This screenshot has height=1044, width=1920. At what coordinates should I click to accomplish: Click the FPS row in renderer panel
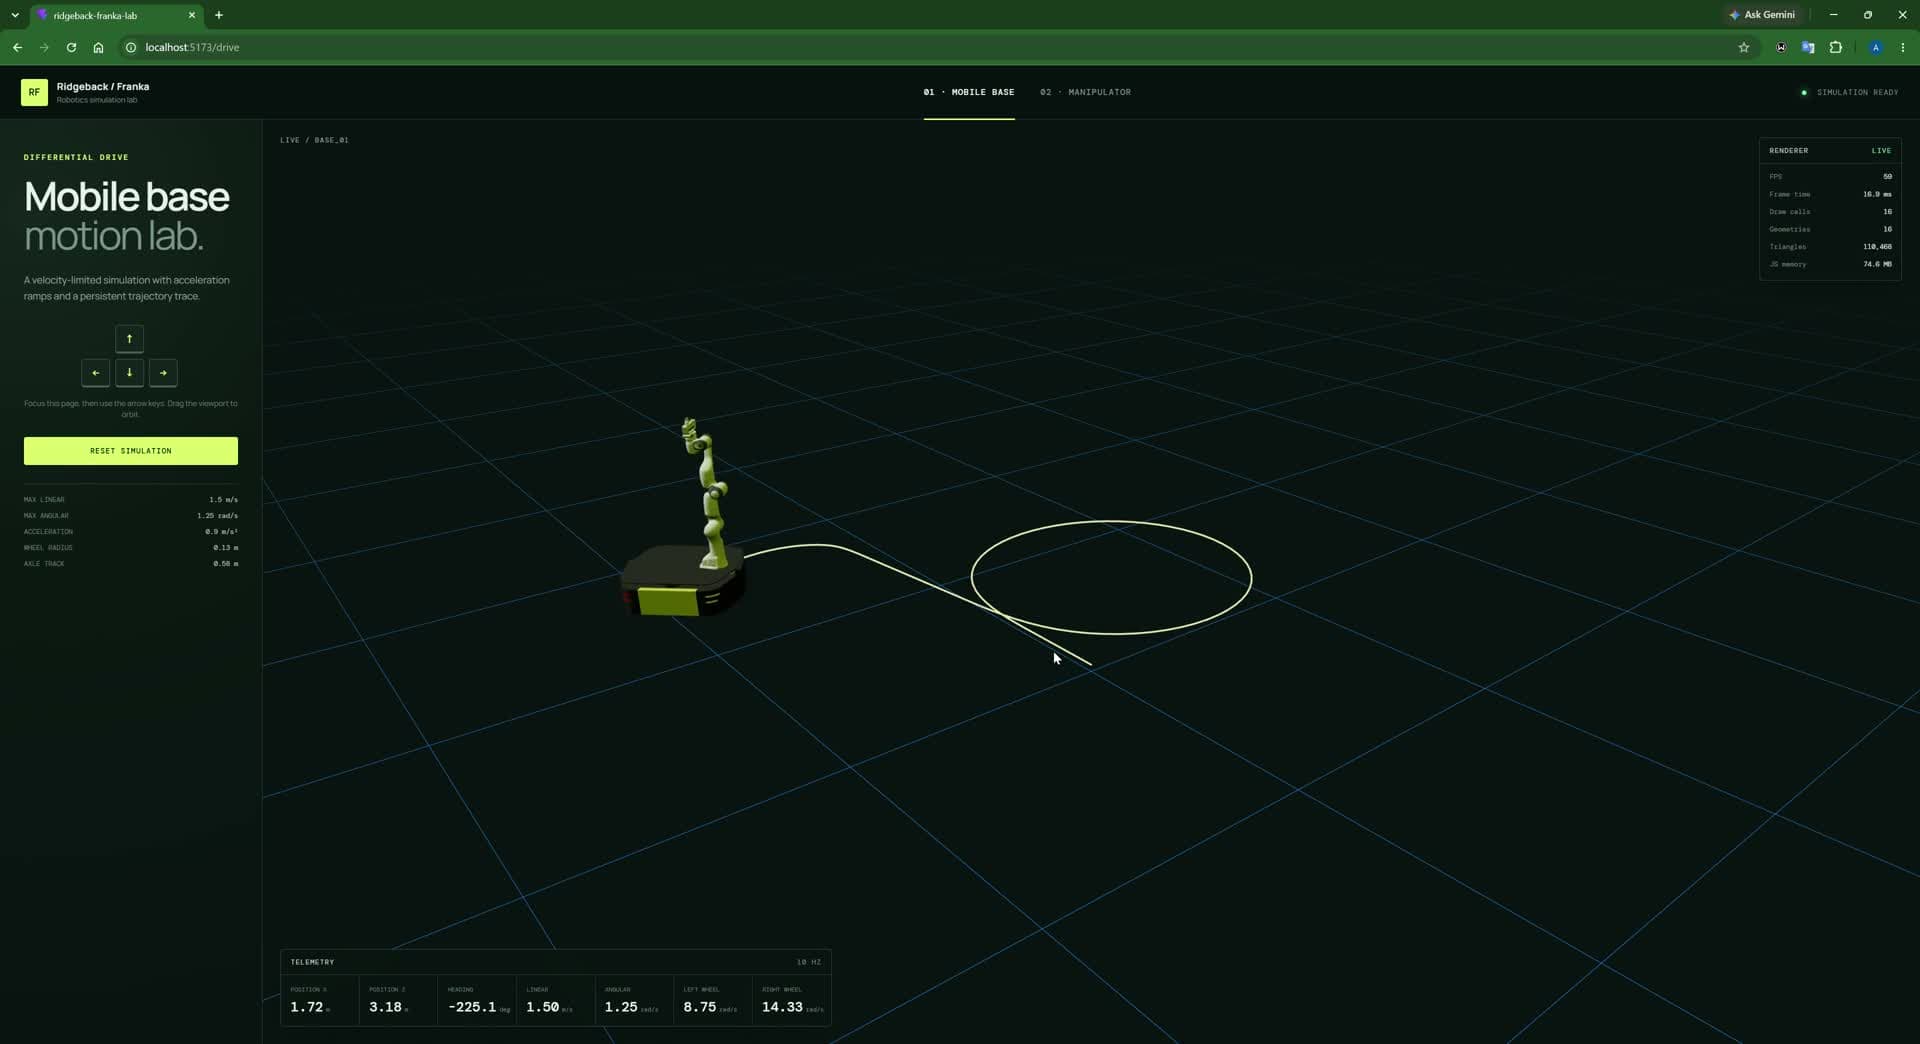point(1830,177)
